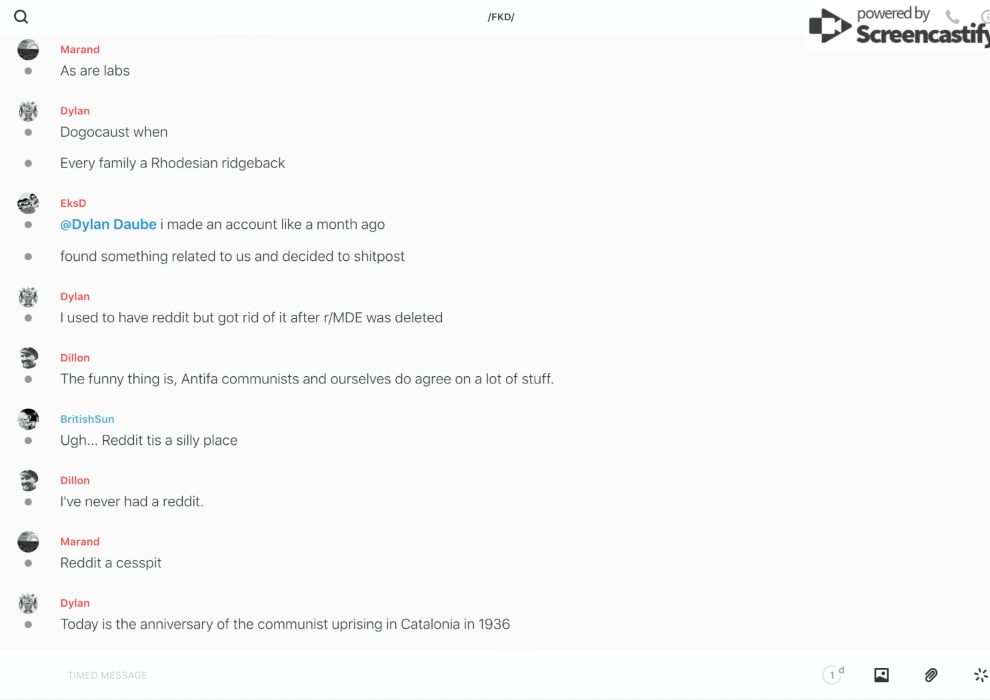Select message about Catalonia uprising anniversary
Viewport: 990px width, 700px height.
pos(285,624)
